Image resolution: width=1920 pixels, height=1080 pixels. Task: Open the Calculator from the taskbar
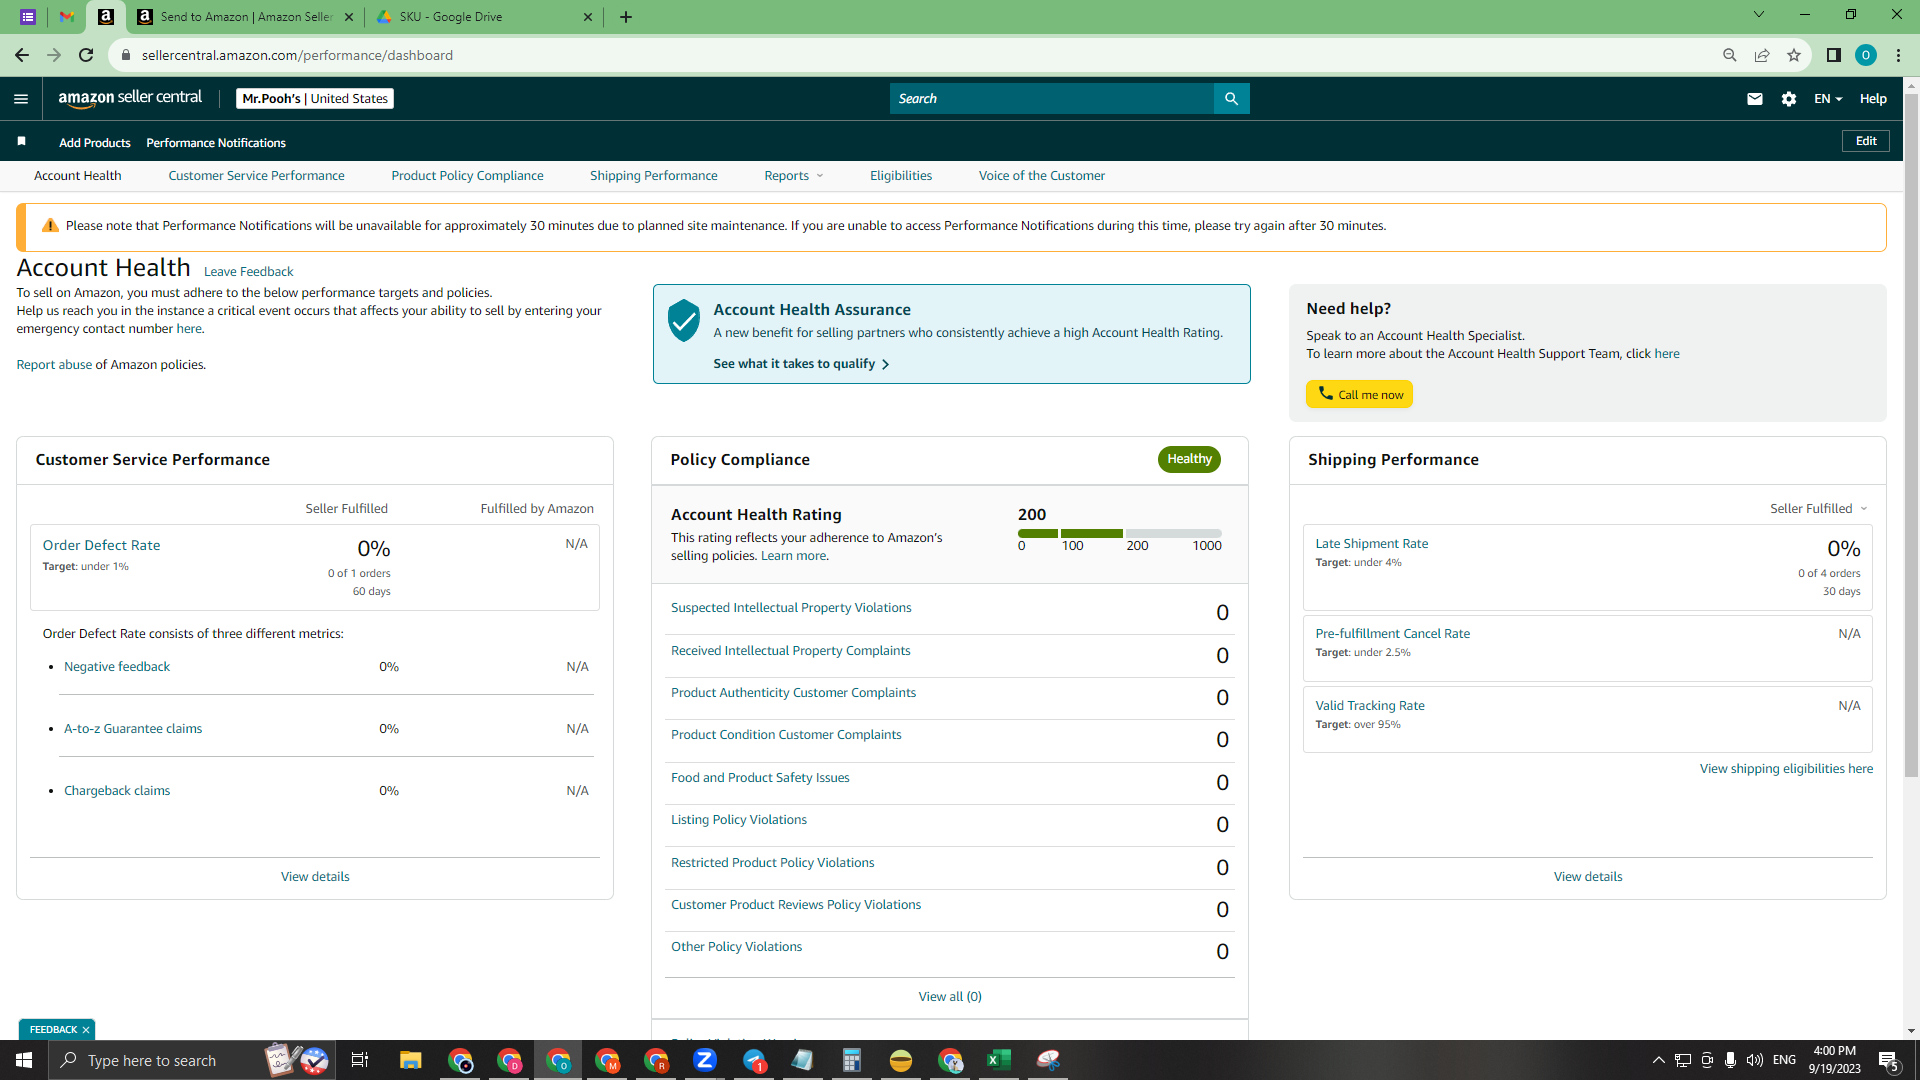(851, 1060)
